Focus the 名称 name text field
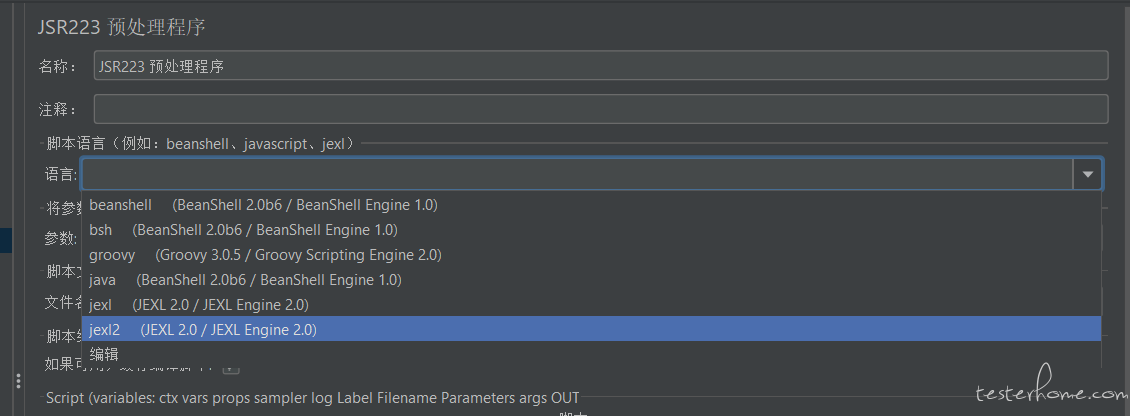This screenshot has height=416, width=1130. click(x=601, y=66)
